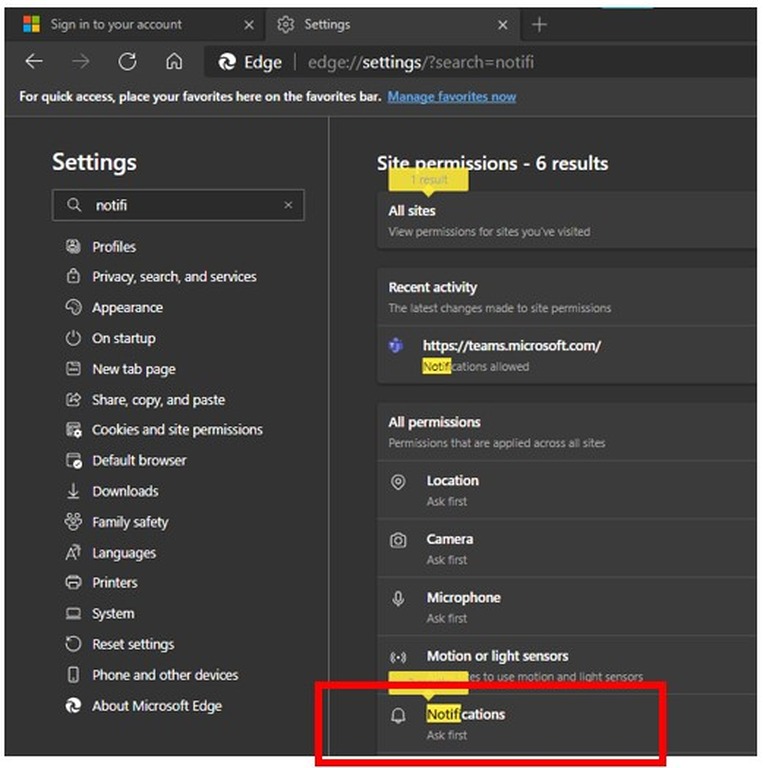The width and height of the screenshot is (763, 768).
Task: Click the Microphone permission icon
Action: (398, 599)
